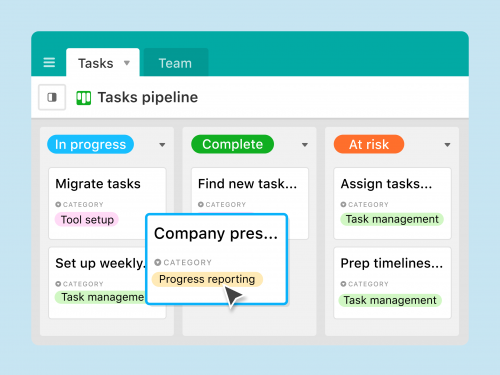Click category icon on Company pres card
Viewport: 500px width, 375px height.
158,262
